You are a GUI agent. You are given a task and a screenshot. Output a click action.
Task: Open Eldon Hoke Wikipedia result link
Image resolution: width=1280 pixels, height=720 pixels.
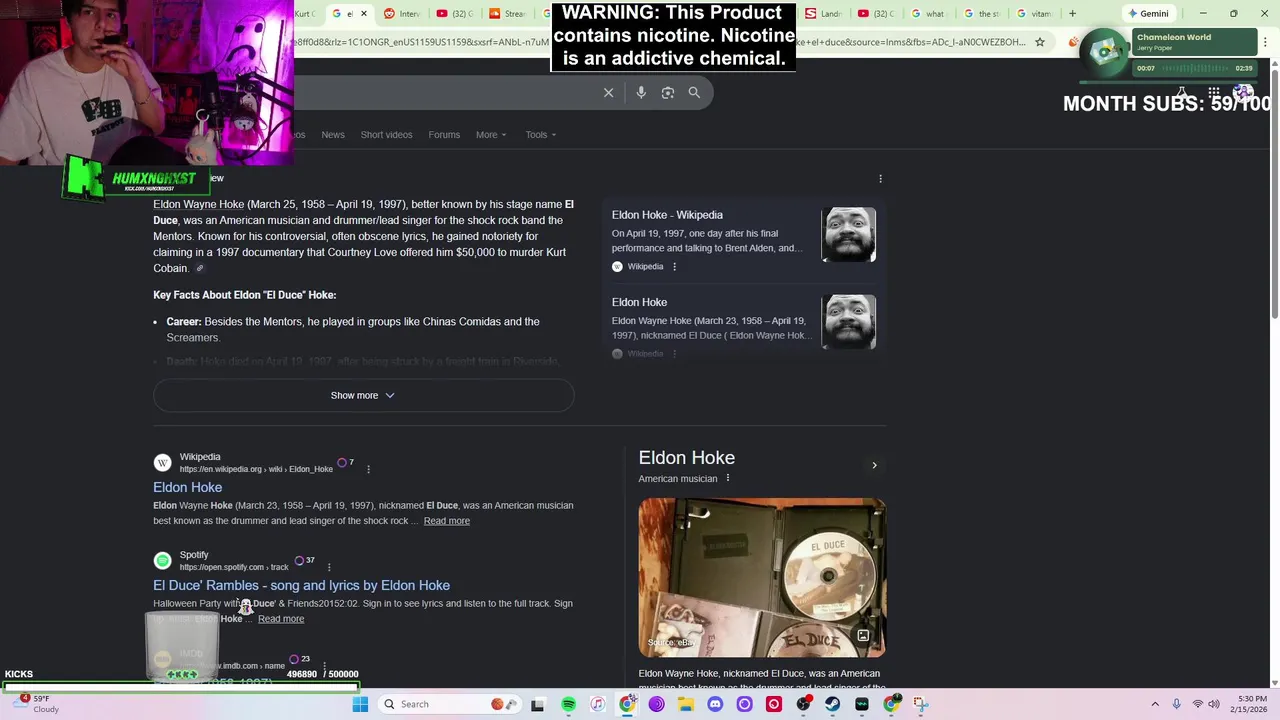(187, 487)
